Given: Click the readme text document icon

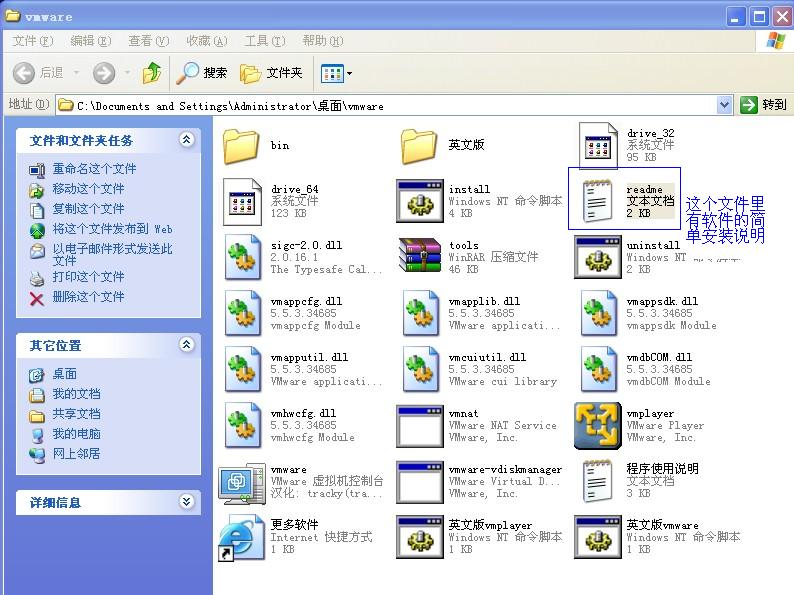Looking at the screenshot, I should pyautogui.click(x=598, y=201).
